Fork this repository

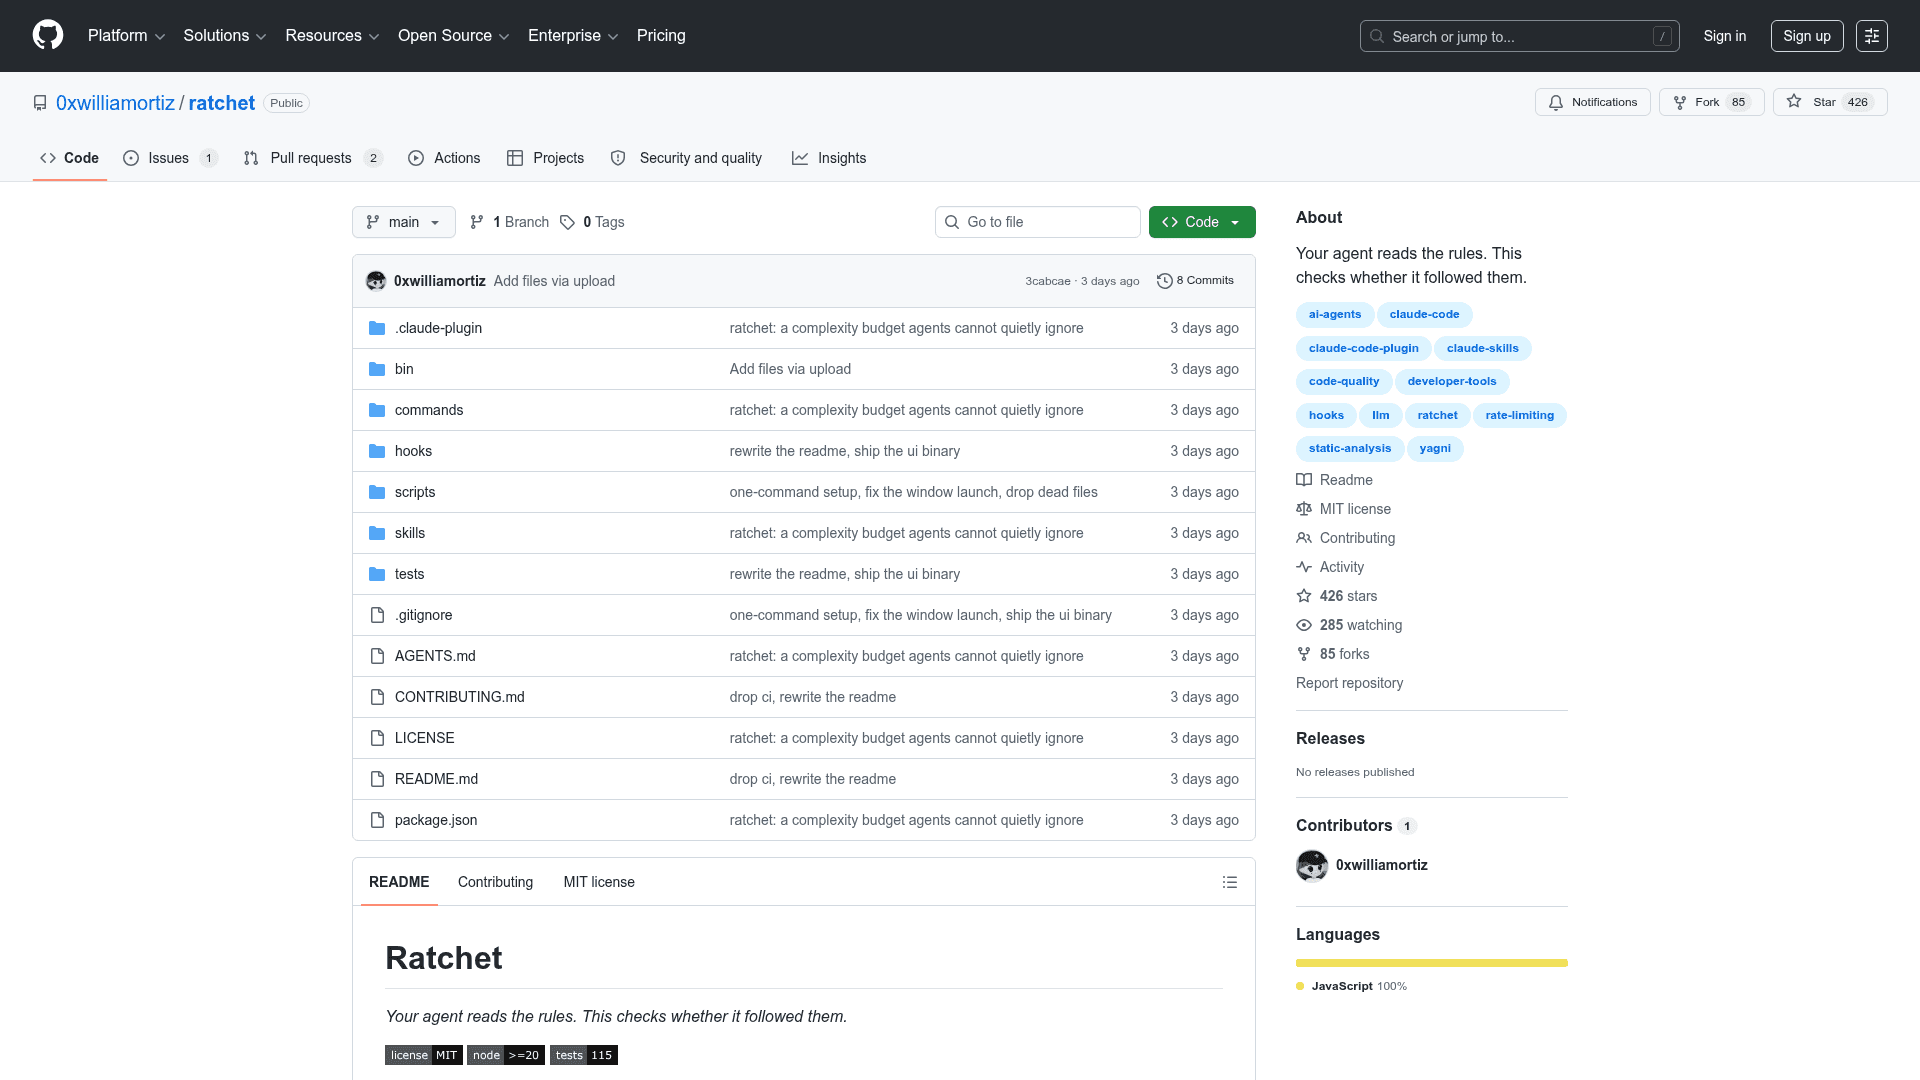pos(1712,102)
